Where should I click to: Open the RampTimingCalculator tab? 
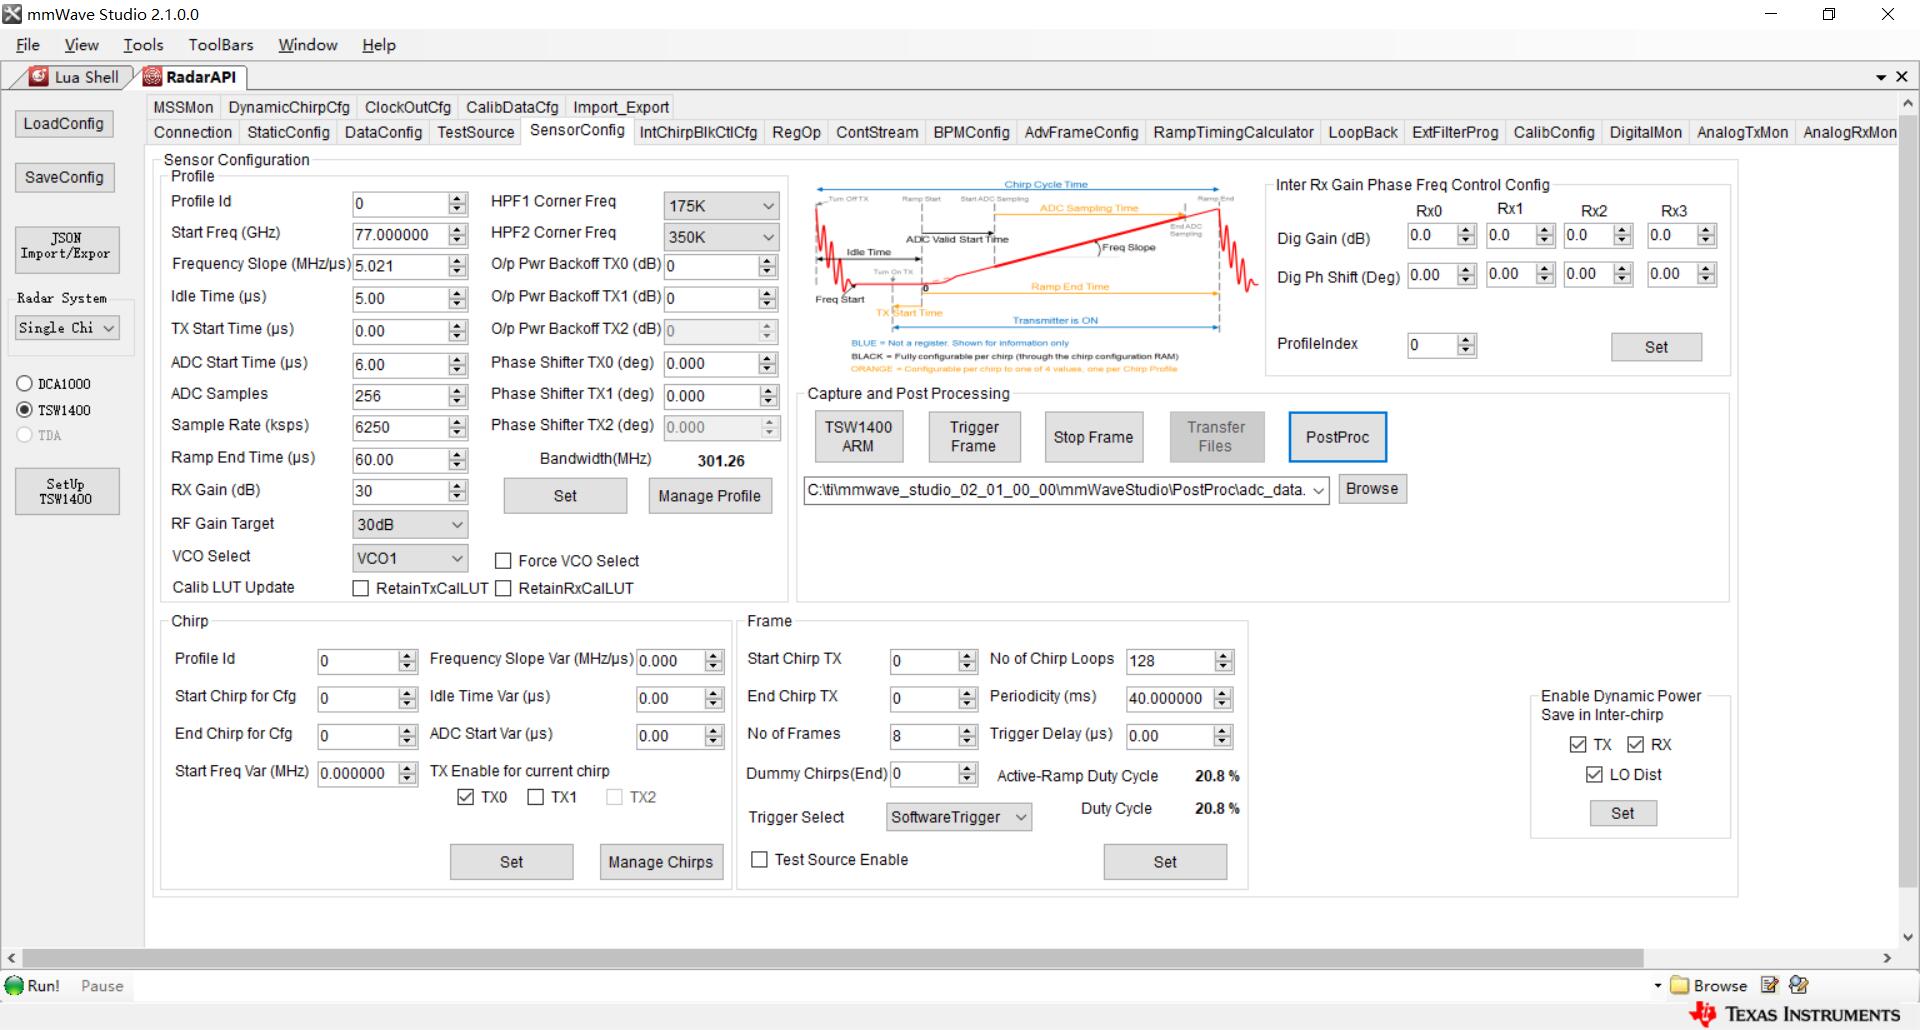pos(1233,132)
